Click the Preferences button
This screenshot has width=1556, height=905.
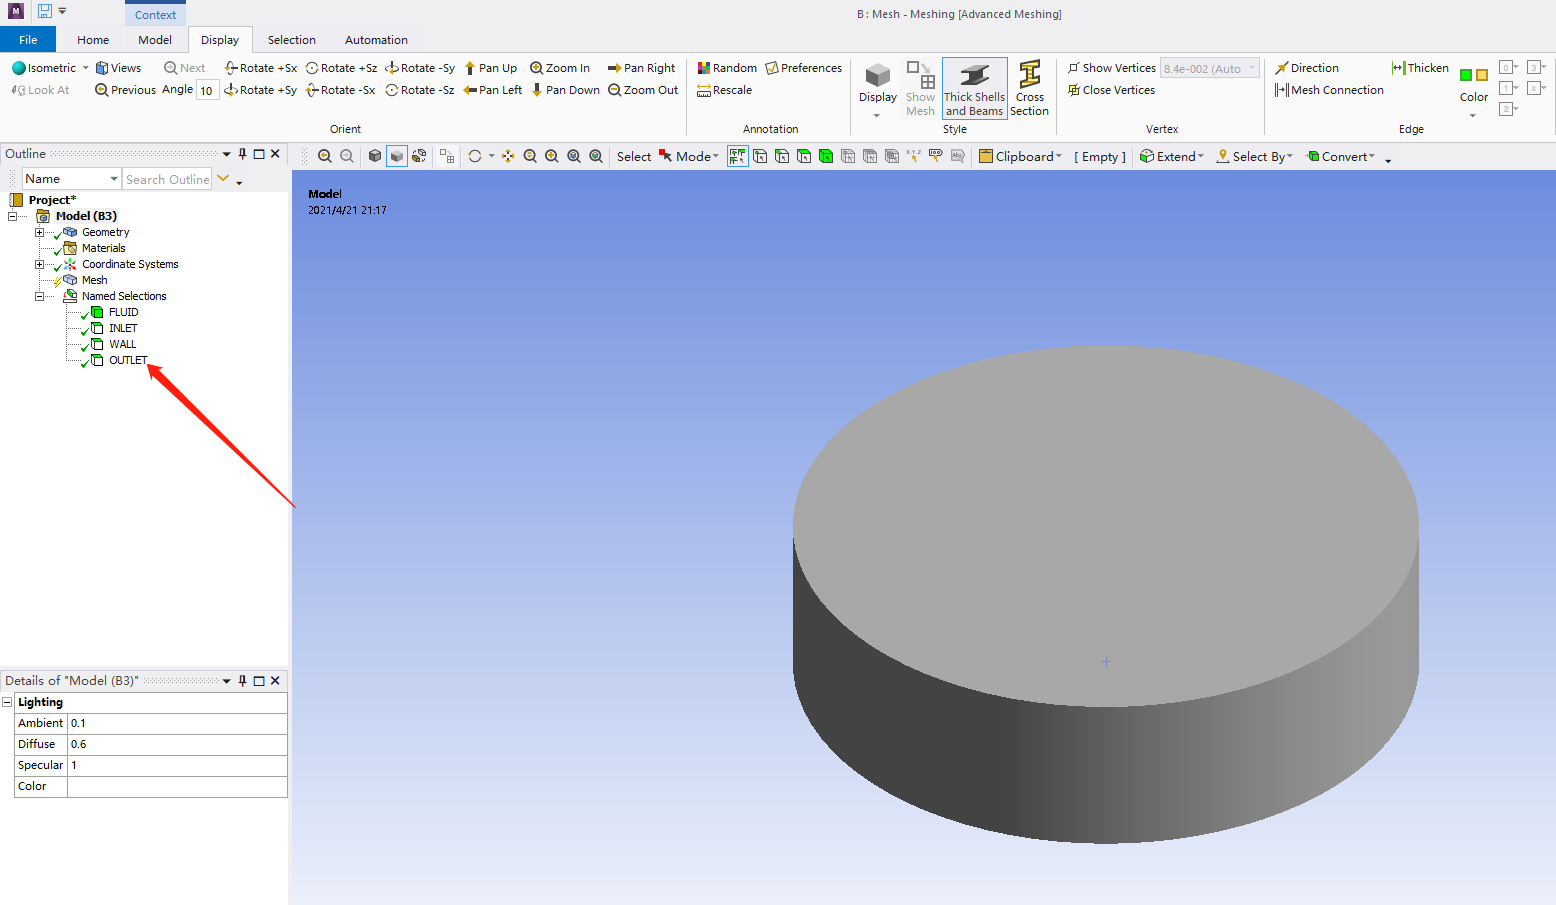pos(804,68)
